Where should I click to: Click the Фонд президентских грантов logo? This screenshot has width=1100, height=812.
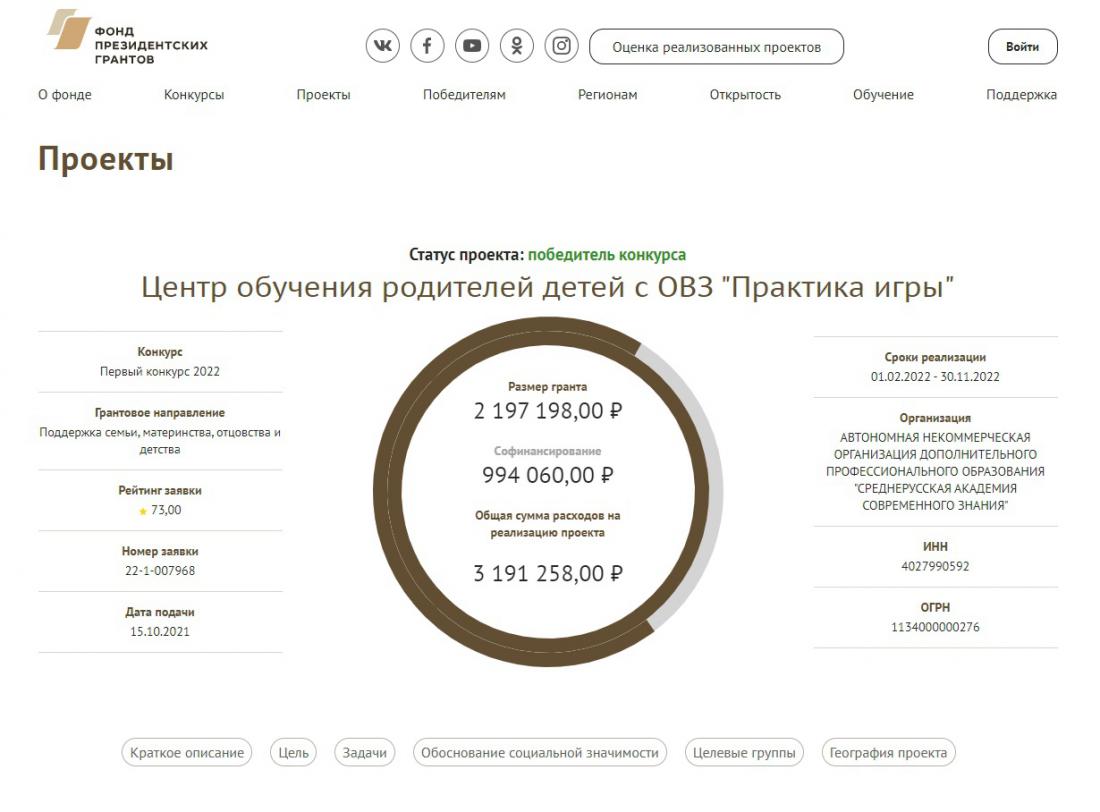click(x=128, y=36)
